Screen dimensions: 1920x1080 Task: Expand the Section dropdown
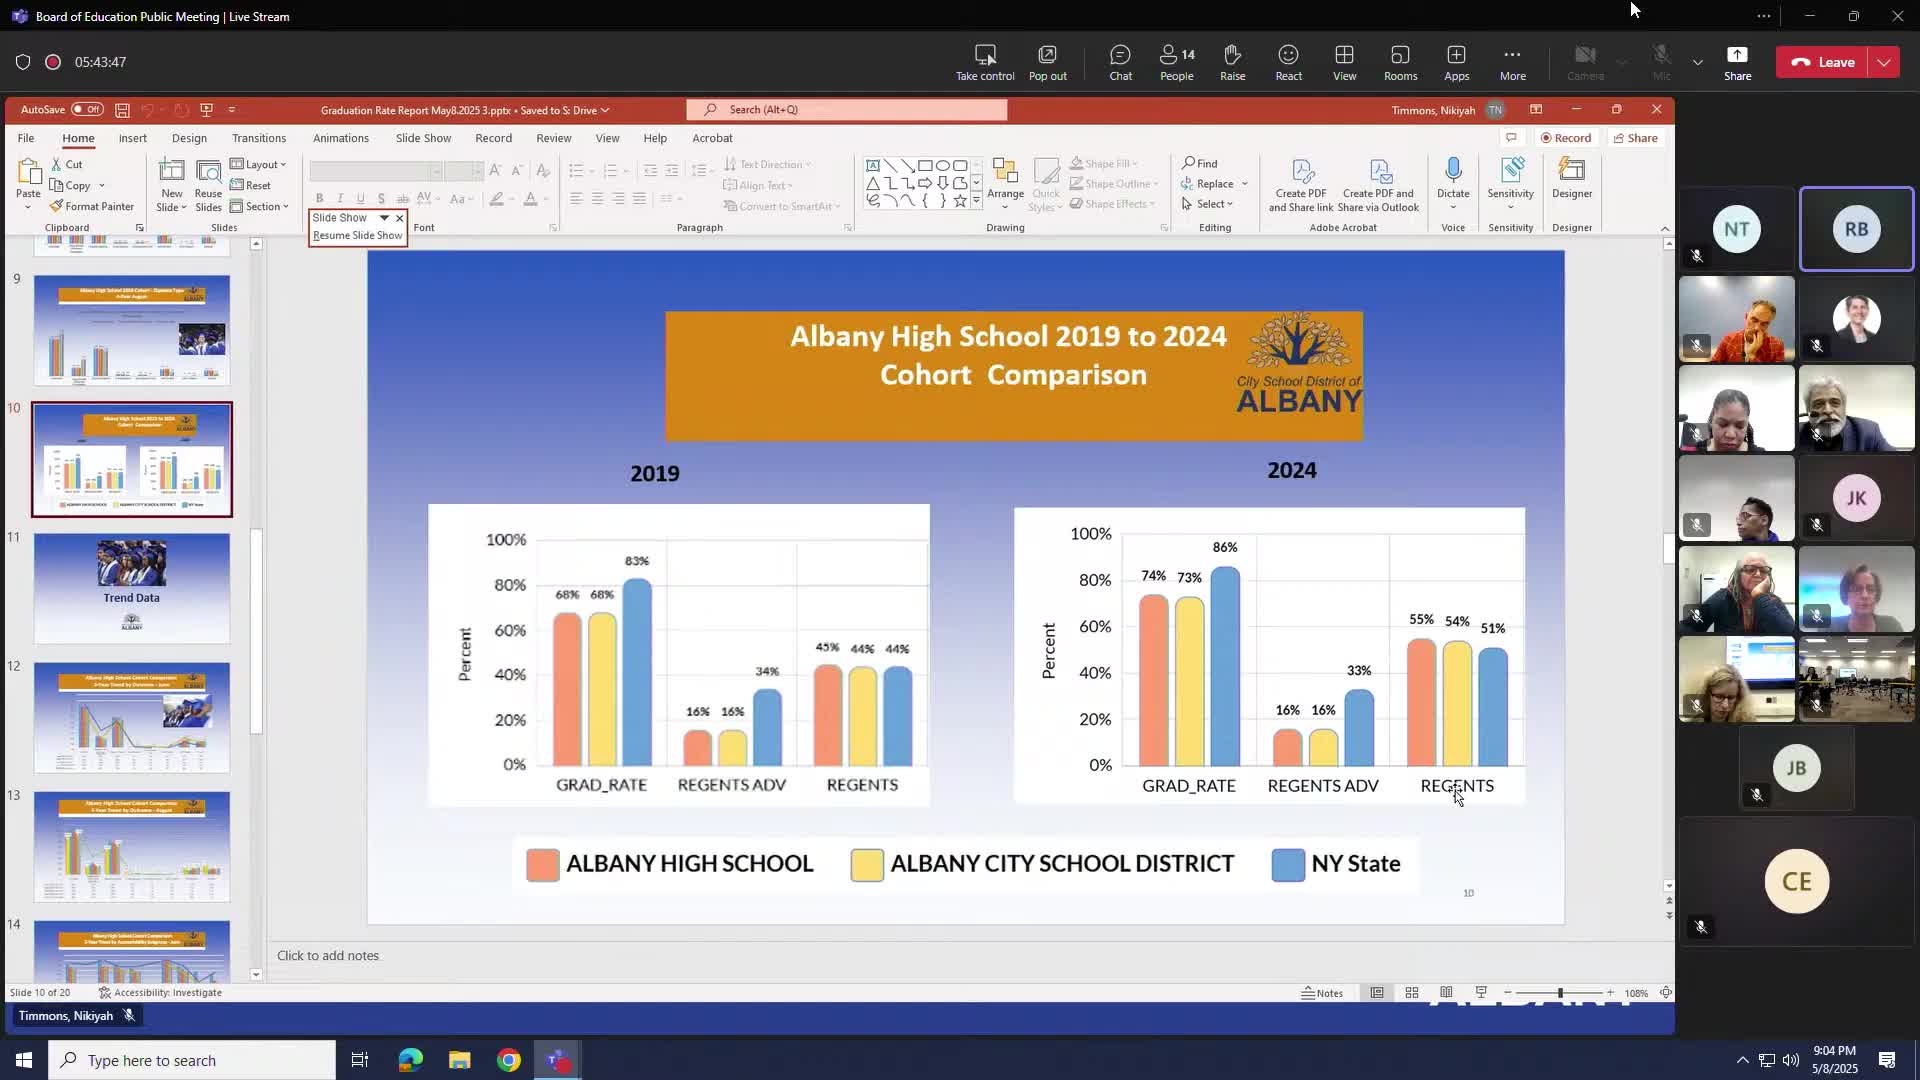point(260,206)
